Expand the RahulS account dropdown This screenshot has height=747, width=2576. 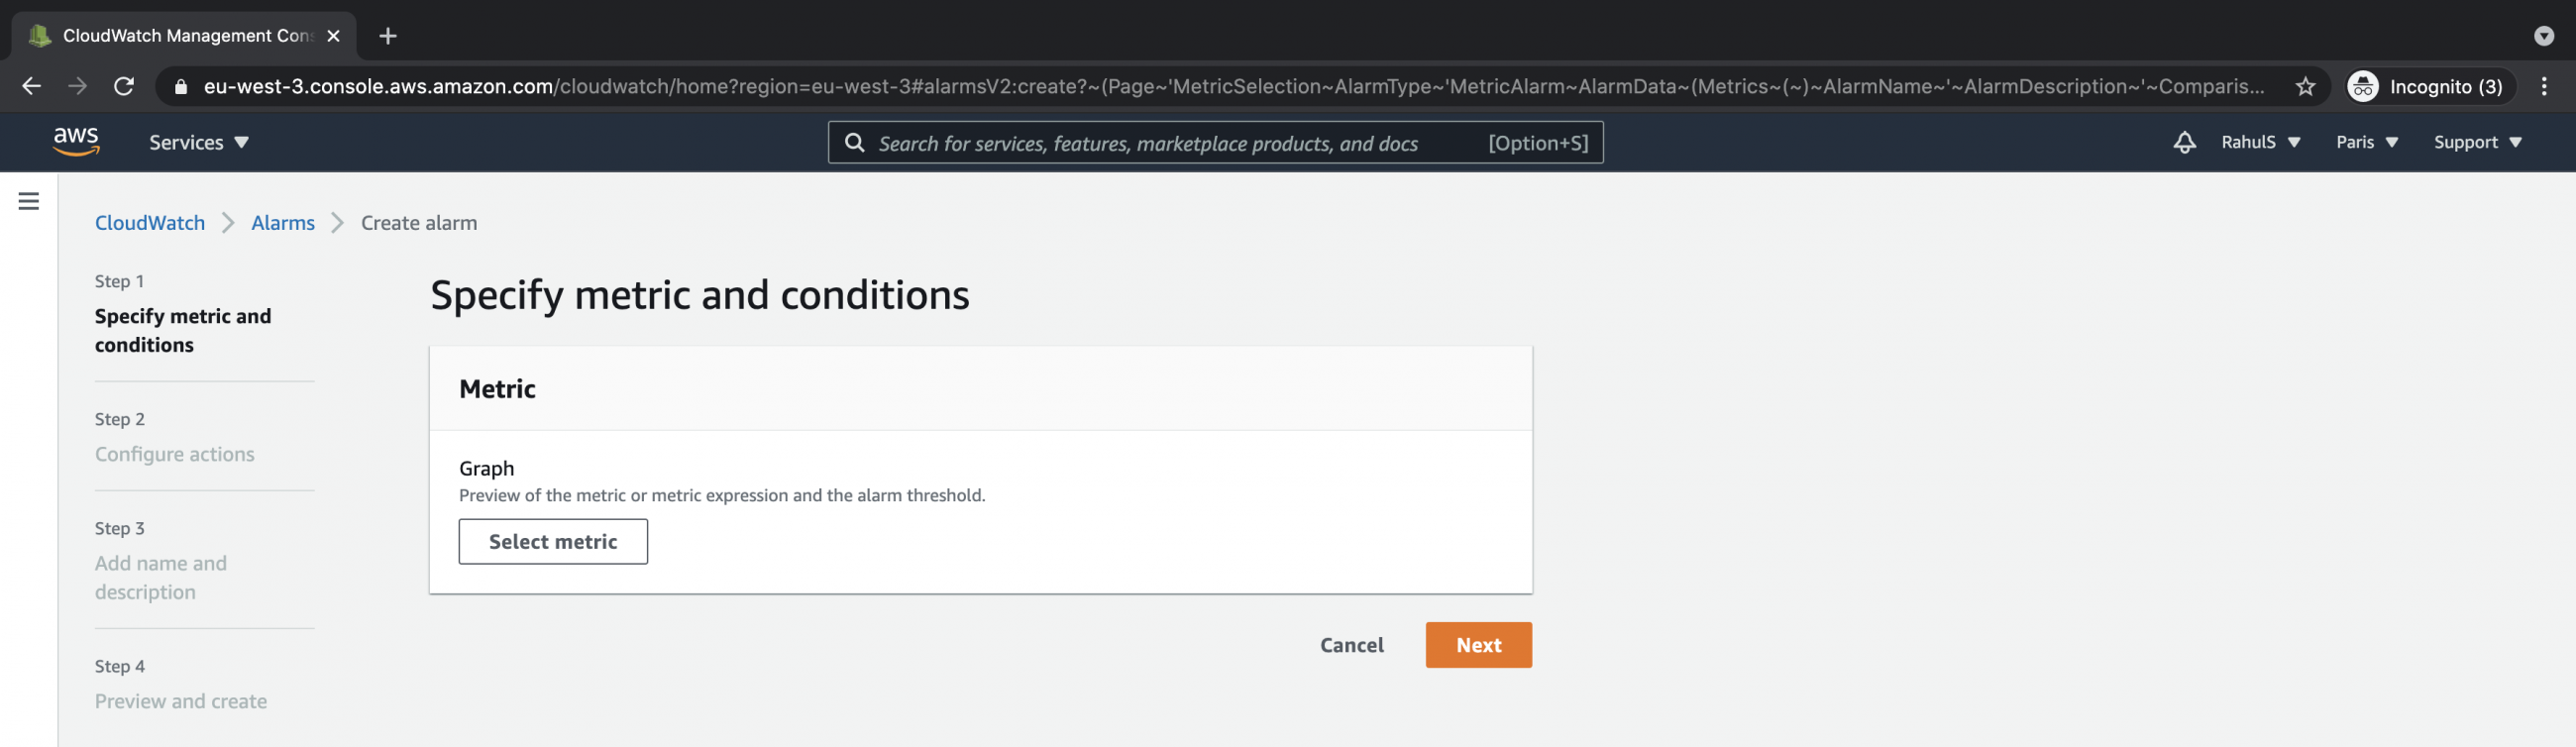(x=2260, y=142)
